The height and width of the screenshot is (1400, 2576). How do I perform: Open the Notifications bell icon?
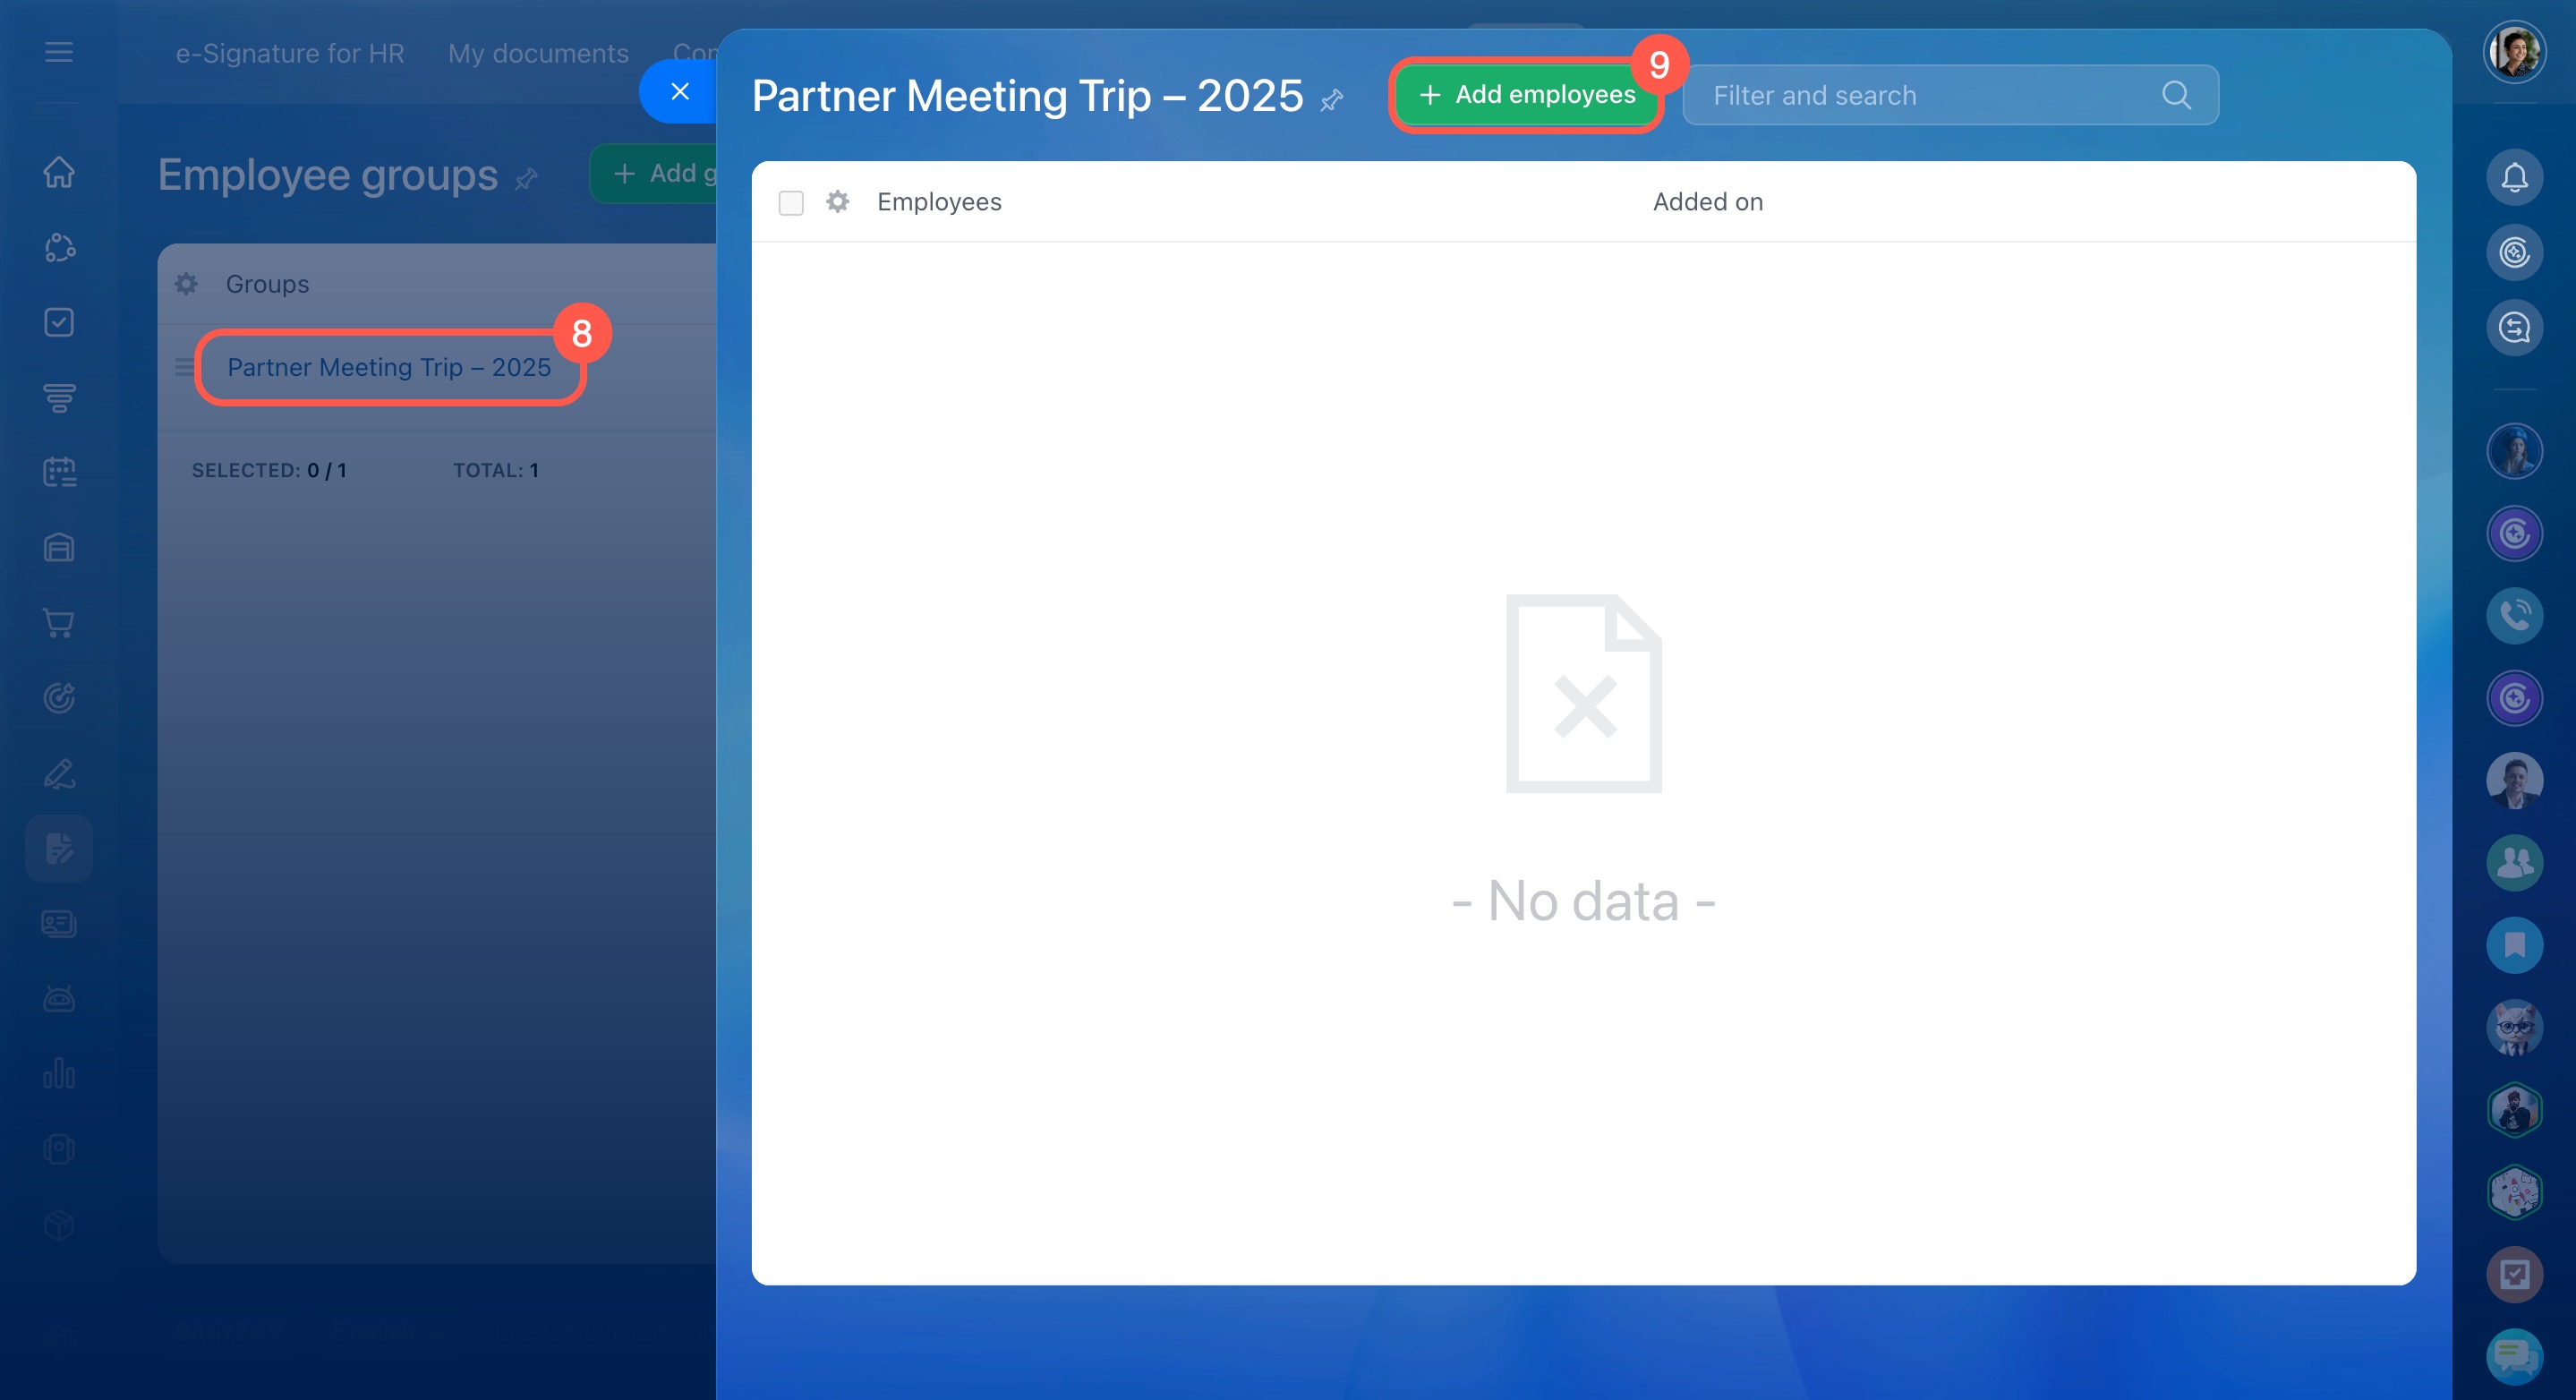point(2514,177)
